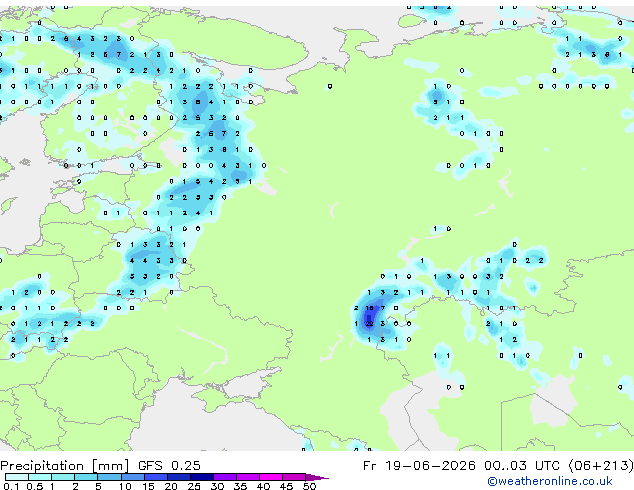Click the 5–10 mm legend color box
Viewport: 634px width, 490px height.
coord(109,477)
